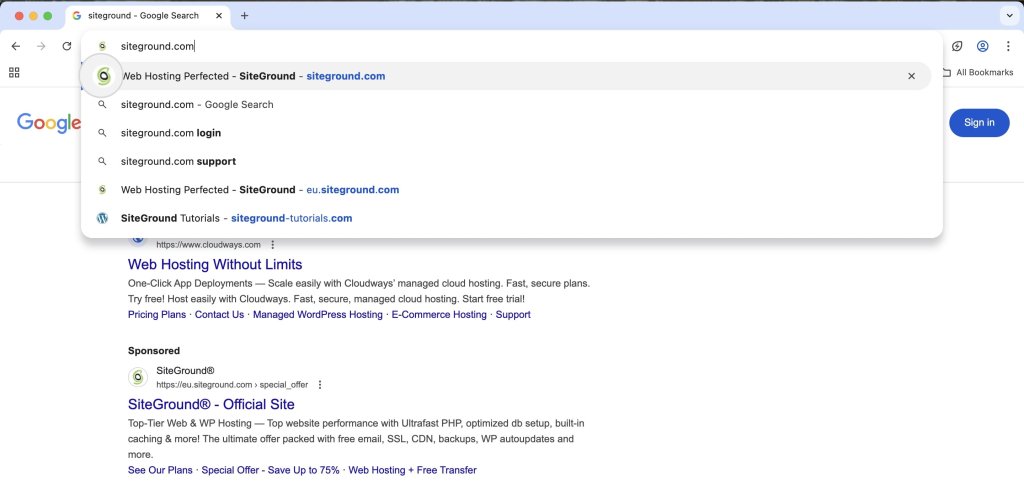Choose the 'siteground.com login' suggestion
The image size is (1024, 498).
click(505, 133)
